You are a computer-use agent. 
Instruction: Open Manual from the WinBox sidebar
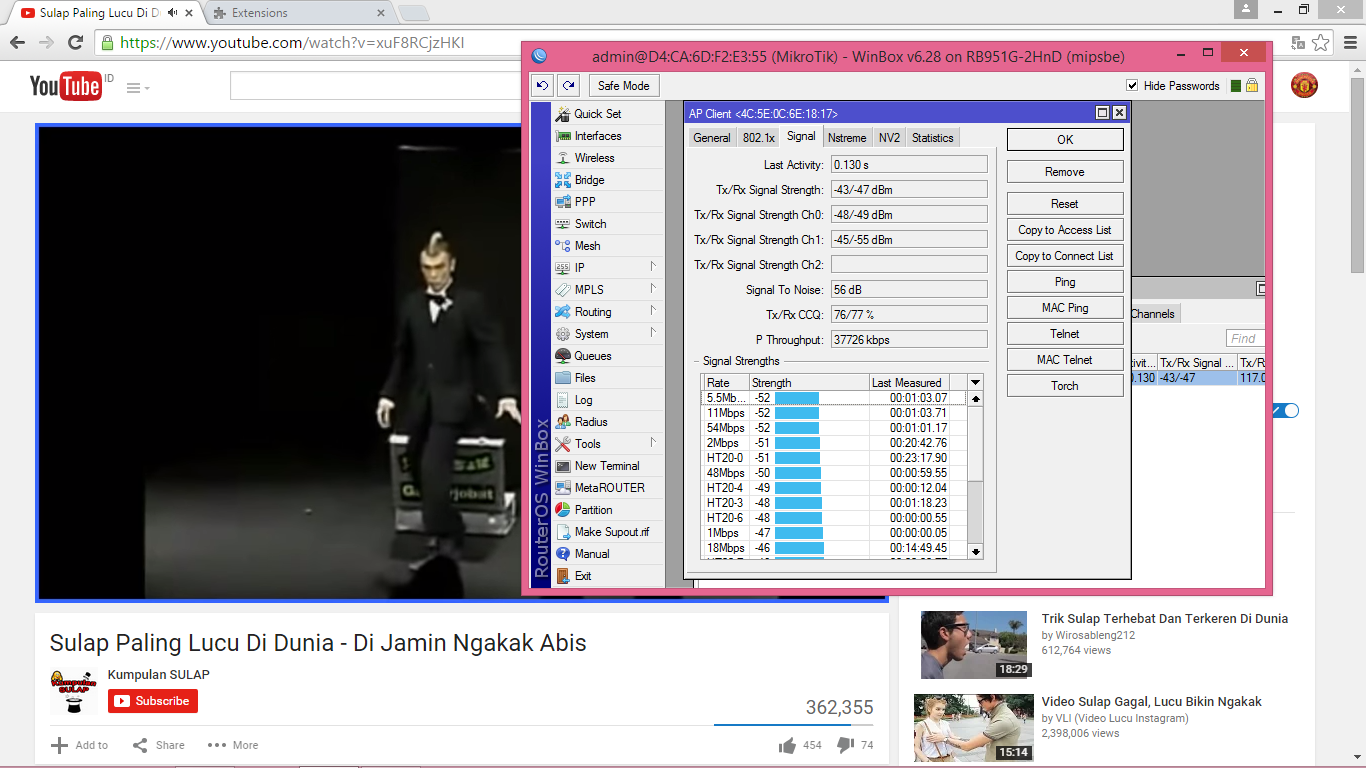[x=591, y=554]
